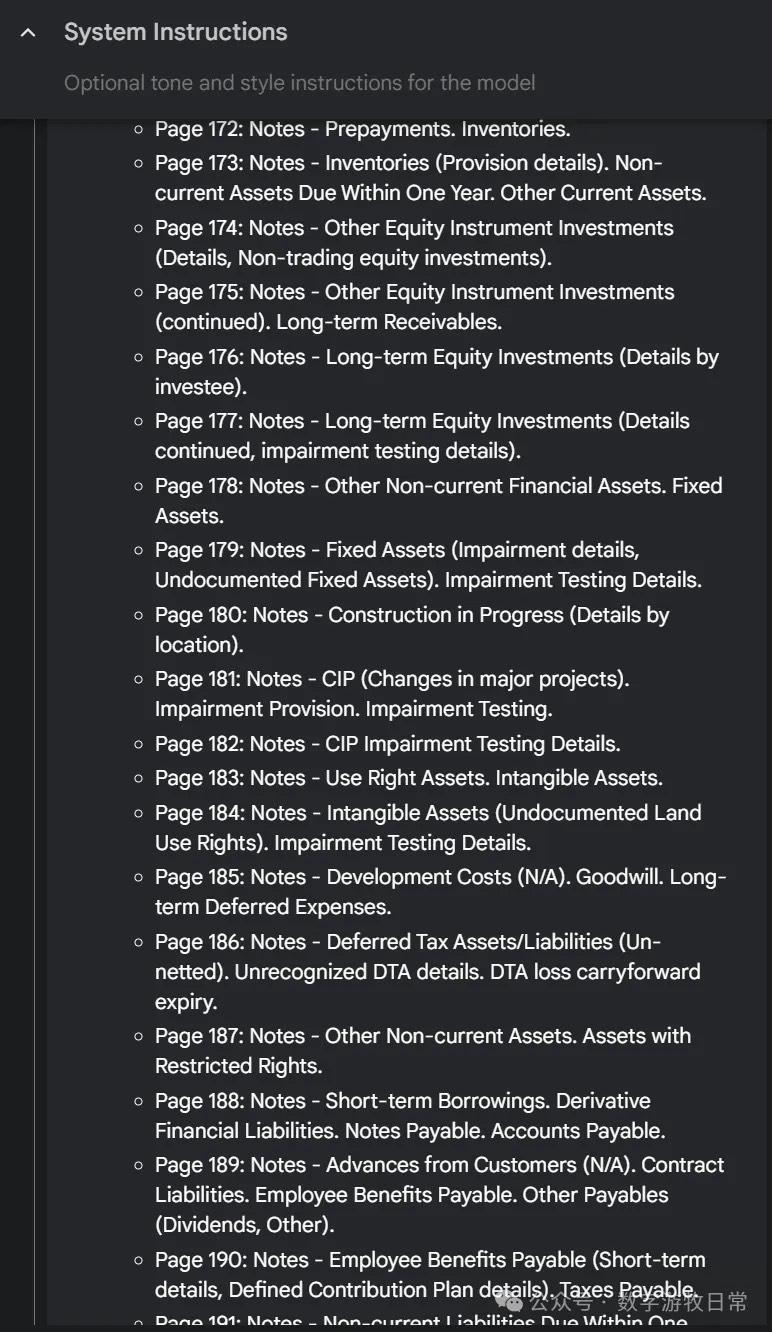Click the bullet beside Page 174
Viewport: 772px width, 1332px height.
[x=139, y=228]
